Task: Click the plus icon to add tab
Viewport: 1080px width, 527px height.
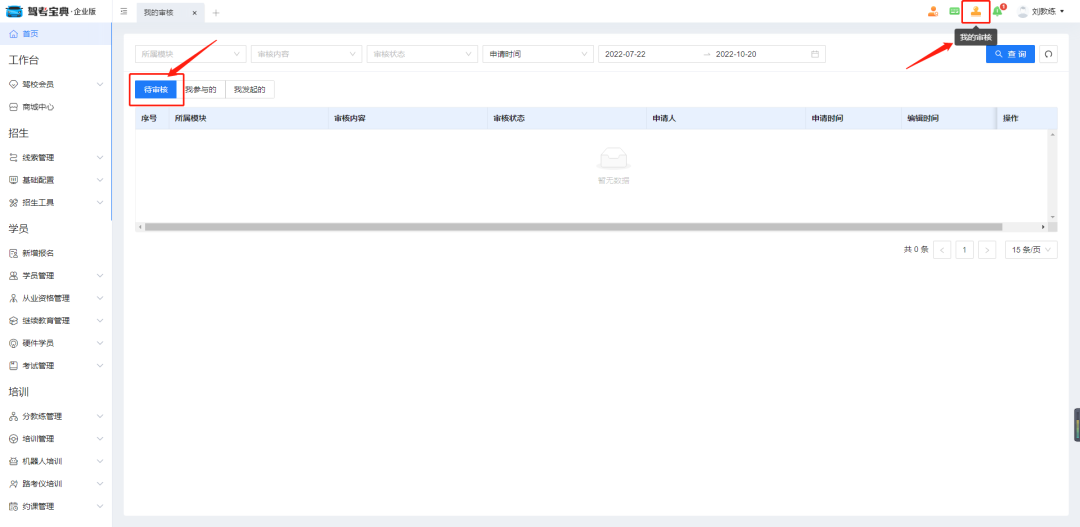Action: click(215, 13)
